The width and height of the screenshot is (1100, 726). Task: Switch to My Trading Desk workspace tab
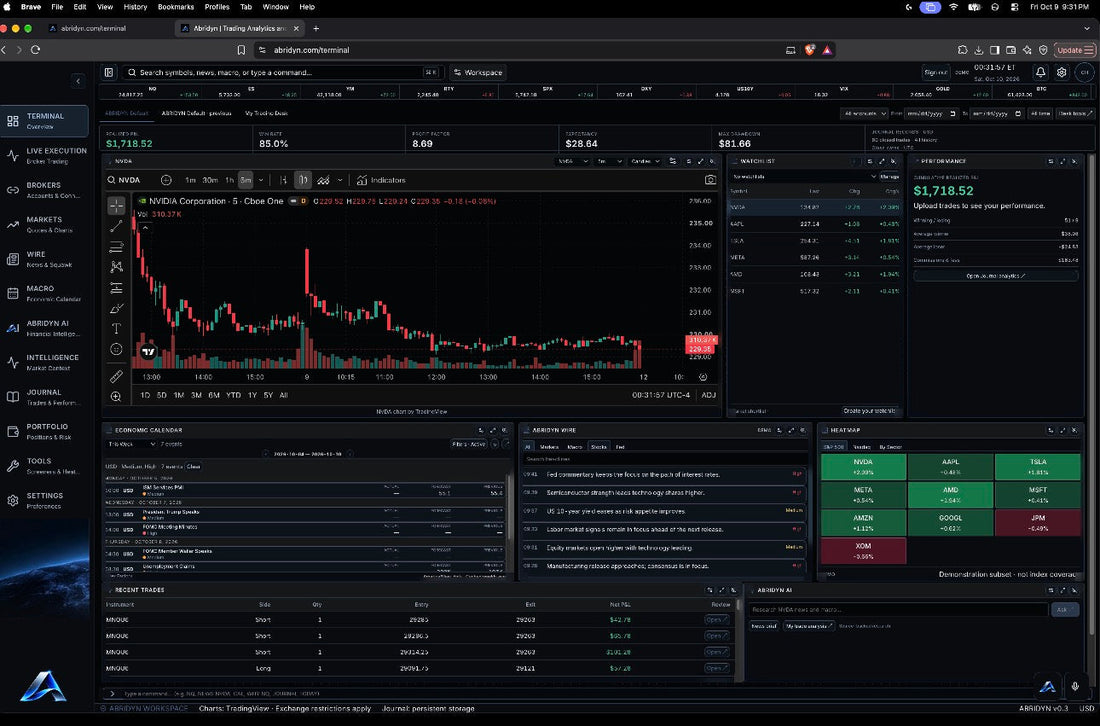click(267, 113)
